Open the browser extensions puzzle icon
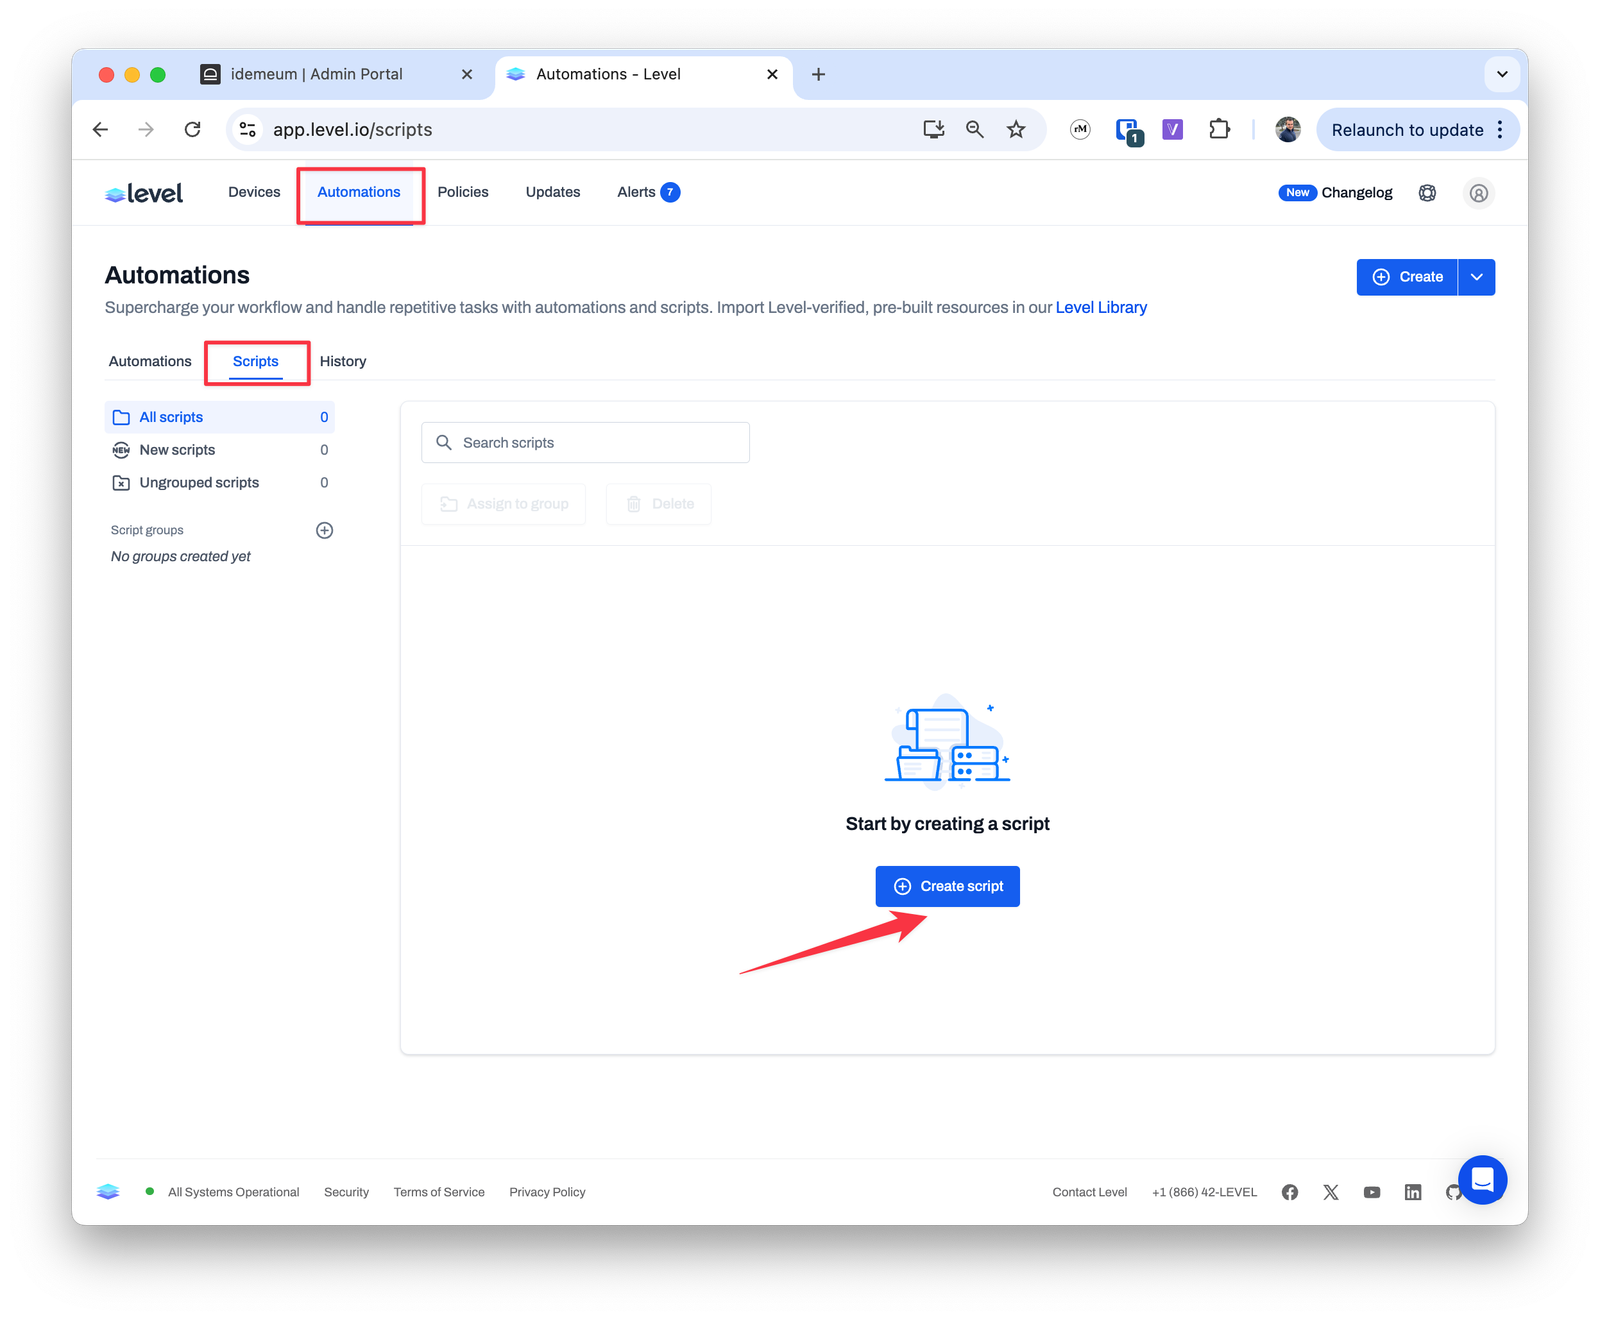 pos(1219,129)
